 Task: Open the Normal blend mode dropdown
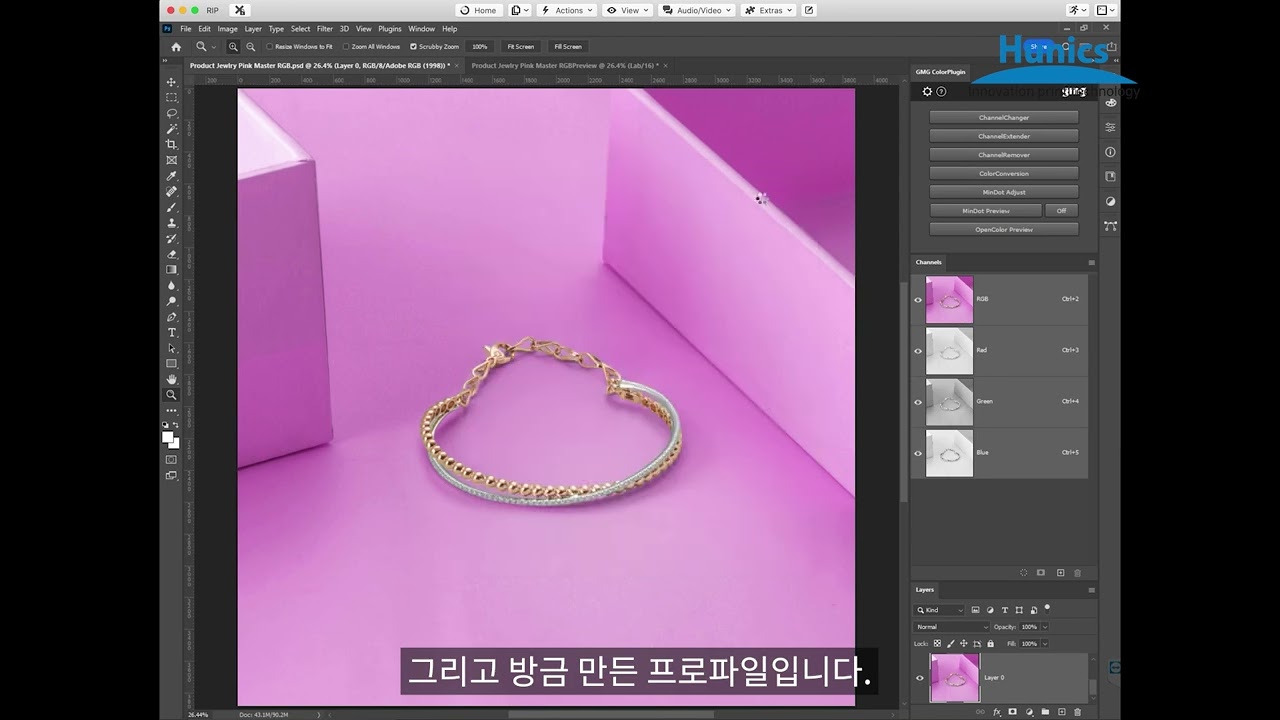coord(951,627)
